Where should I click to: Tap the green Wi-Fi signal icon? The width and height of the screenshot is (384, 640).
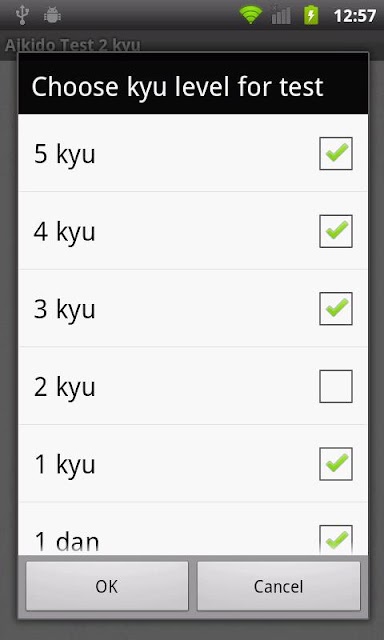pos(251,16)
